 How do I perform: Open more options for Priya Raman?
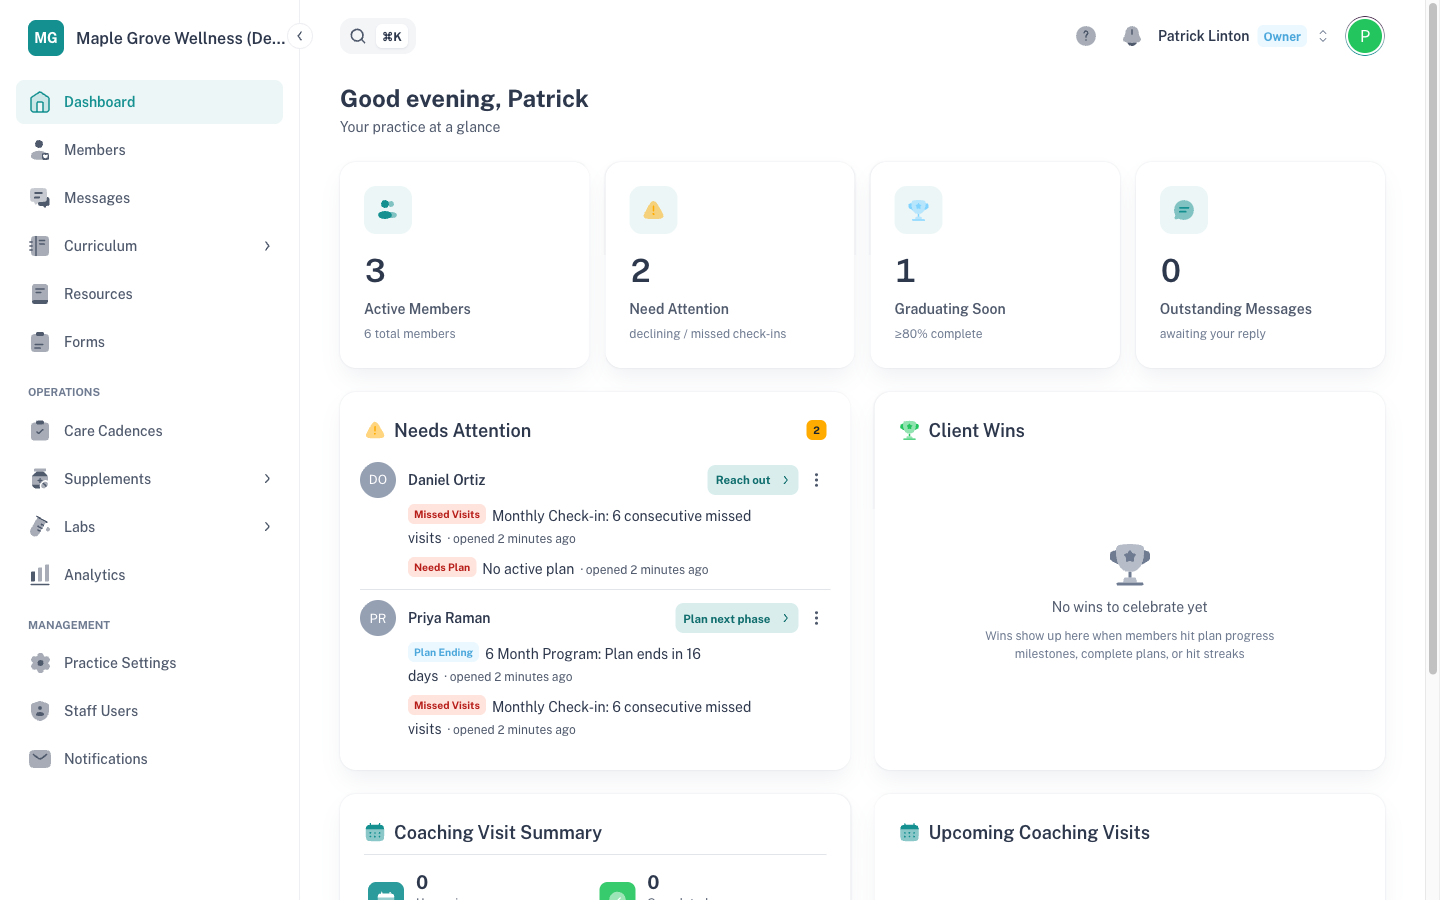coord(816,618)
